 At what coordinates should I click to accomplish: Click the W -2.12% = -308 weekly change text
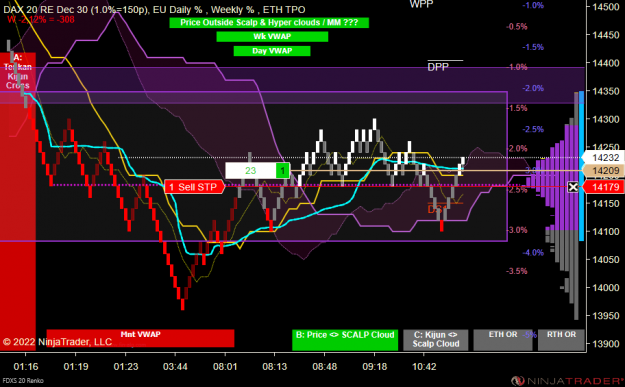tap(41, 19)
